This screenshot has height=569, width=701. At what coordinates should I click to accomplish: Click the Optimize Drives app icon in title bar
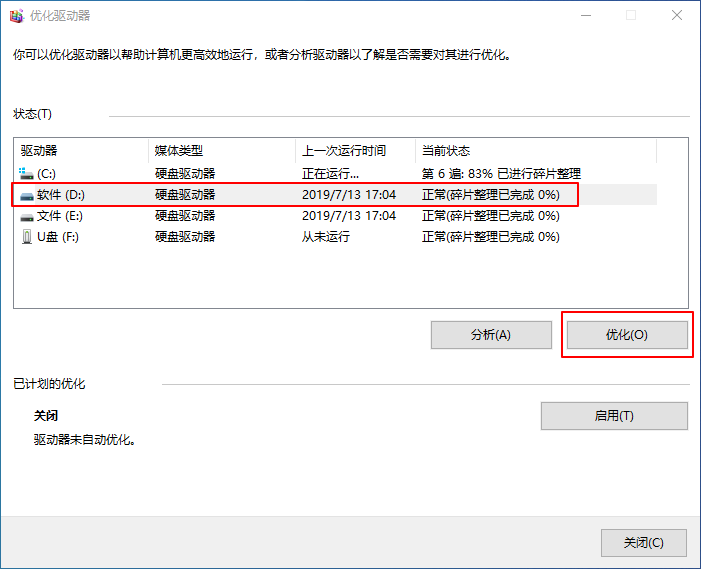16,15
